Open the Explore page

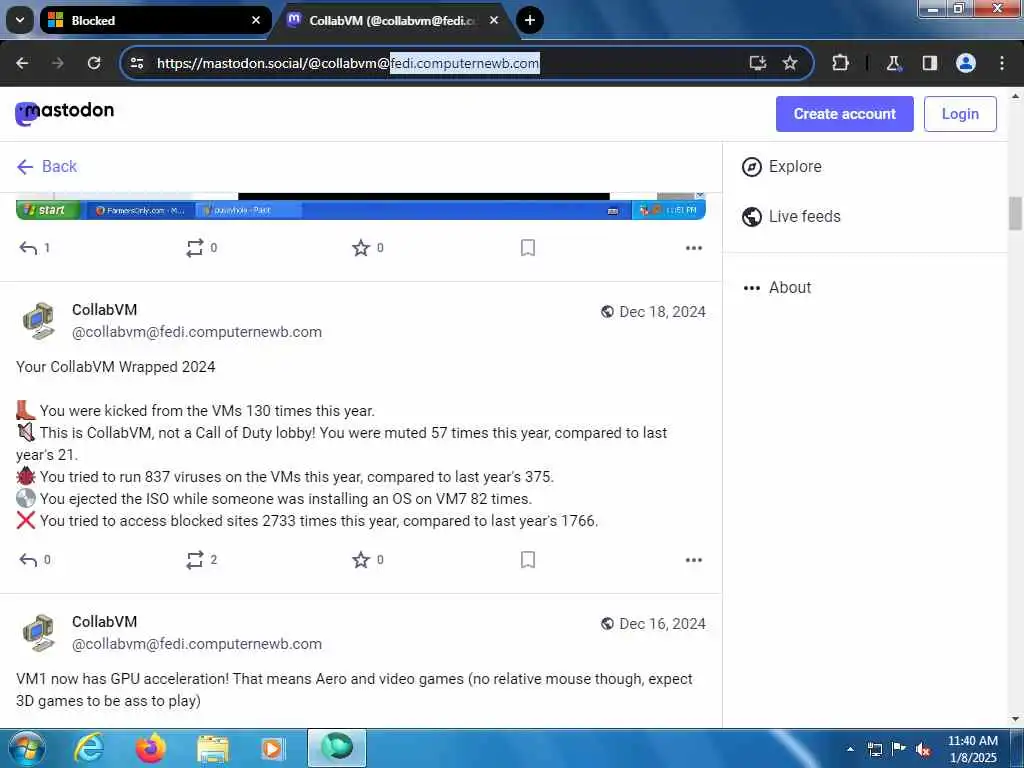tap(782, 167)
